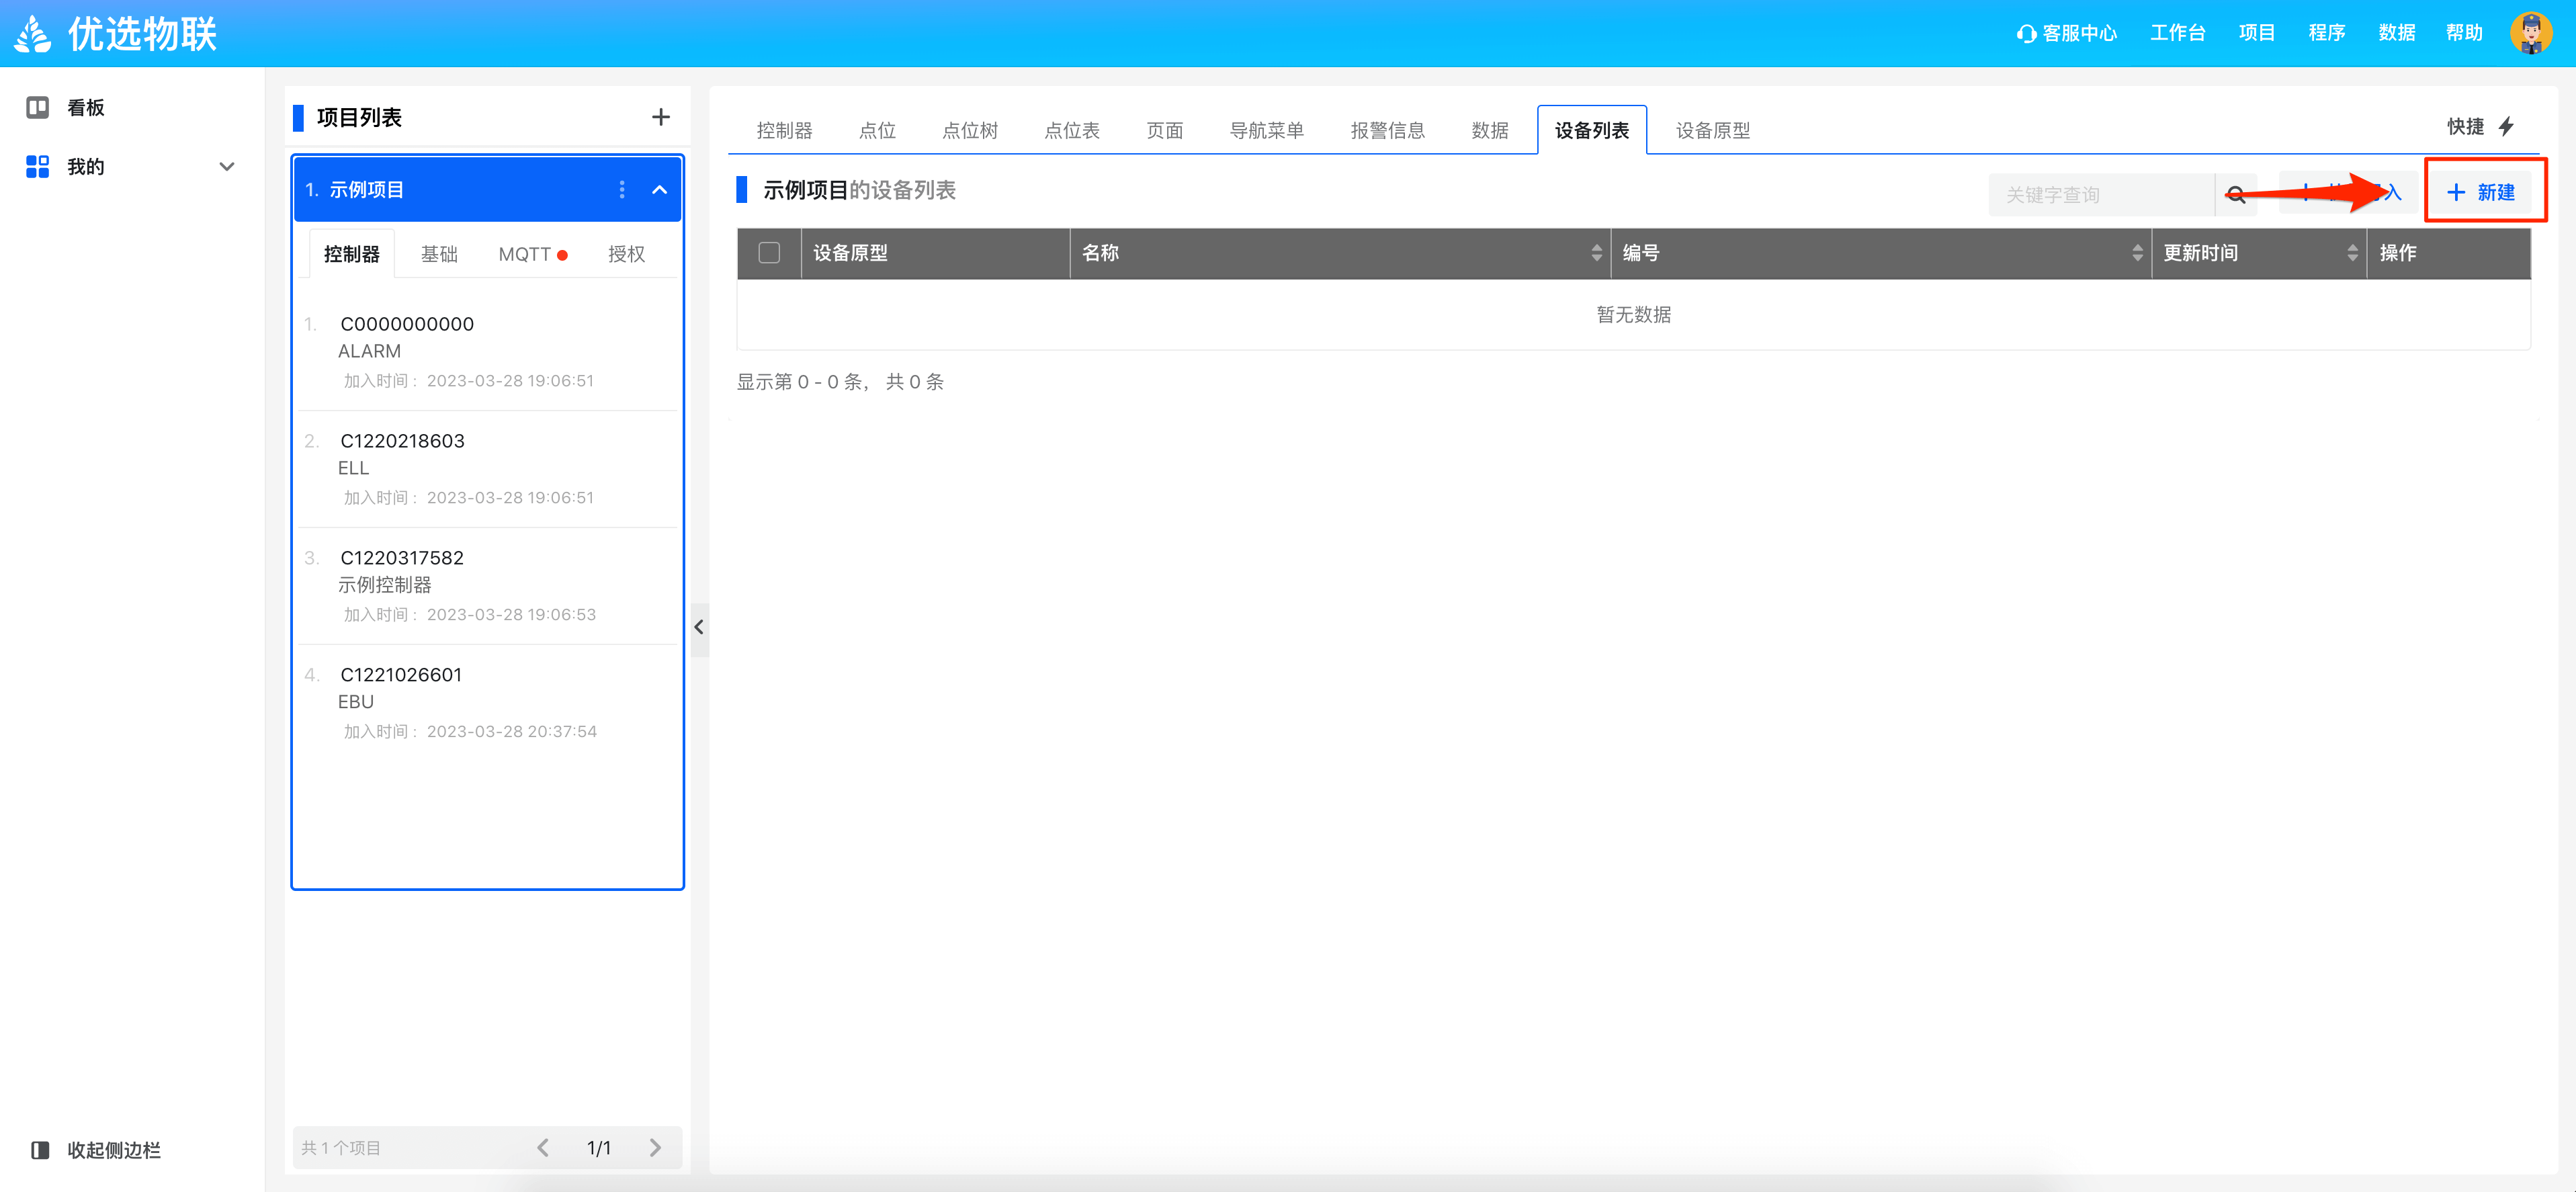Go to next page of projects

click(x=655, y=1148)
